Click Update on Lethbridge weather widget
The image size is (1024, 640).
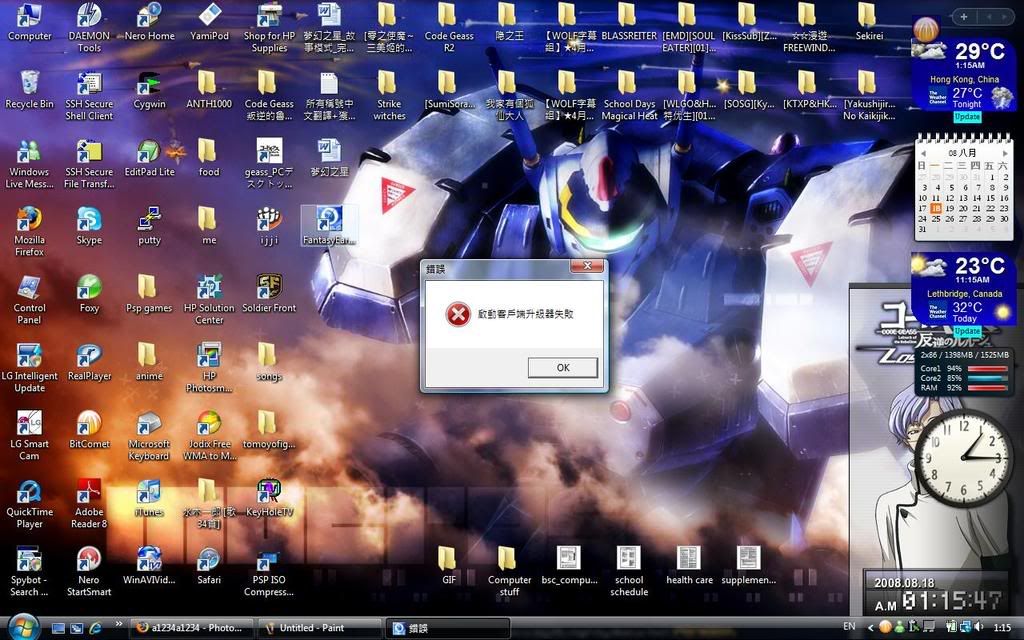point(966,331)
